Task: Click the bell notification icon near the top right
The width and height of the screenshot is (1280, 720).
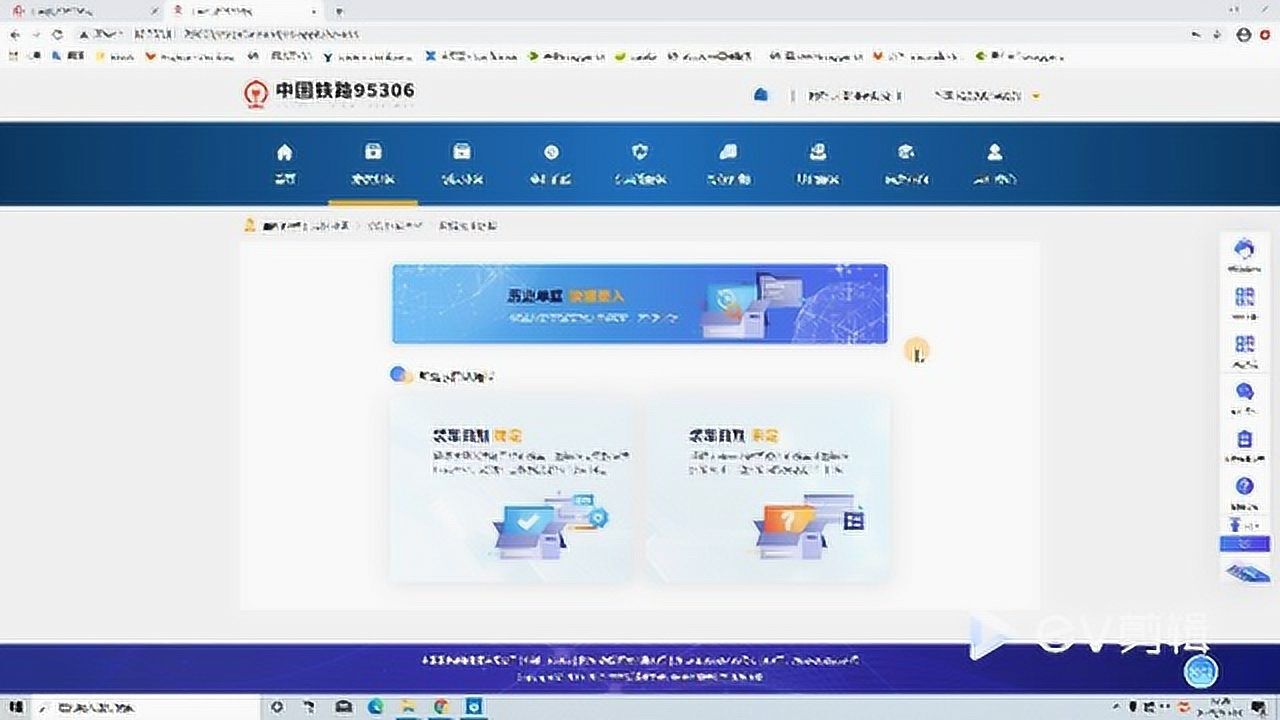Action: click(x=760, y=93)
